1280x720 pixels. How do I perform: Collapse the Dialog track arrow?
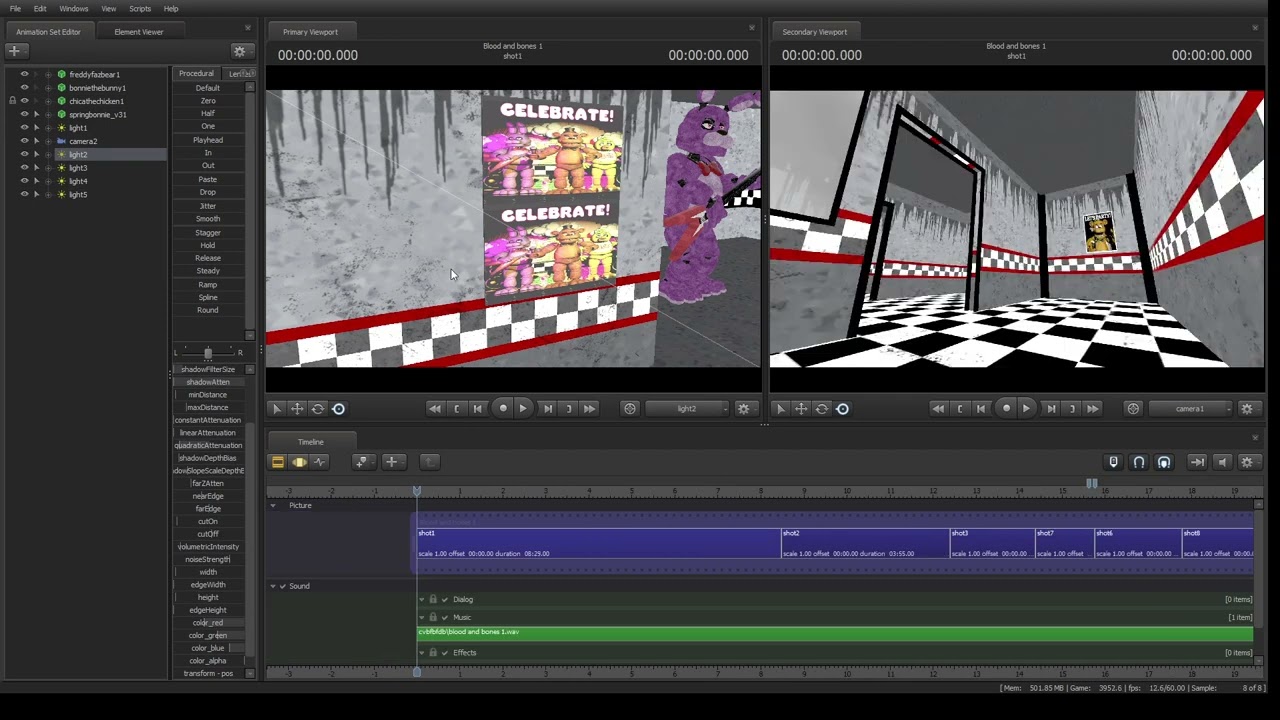tap(421, 599)
